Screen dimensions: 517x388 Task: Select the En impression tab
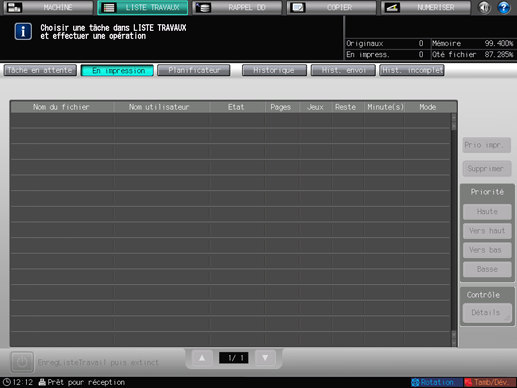coord(117,70)
